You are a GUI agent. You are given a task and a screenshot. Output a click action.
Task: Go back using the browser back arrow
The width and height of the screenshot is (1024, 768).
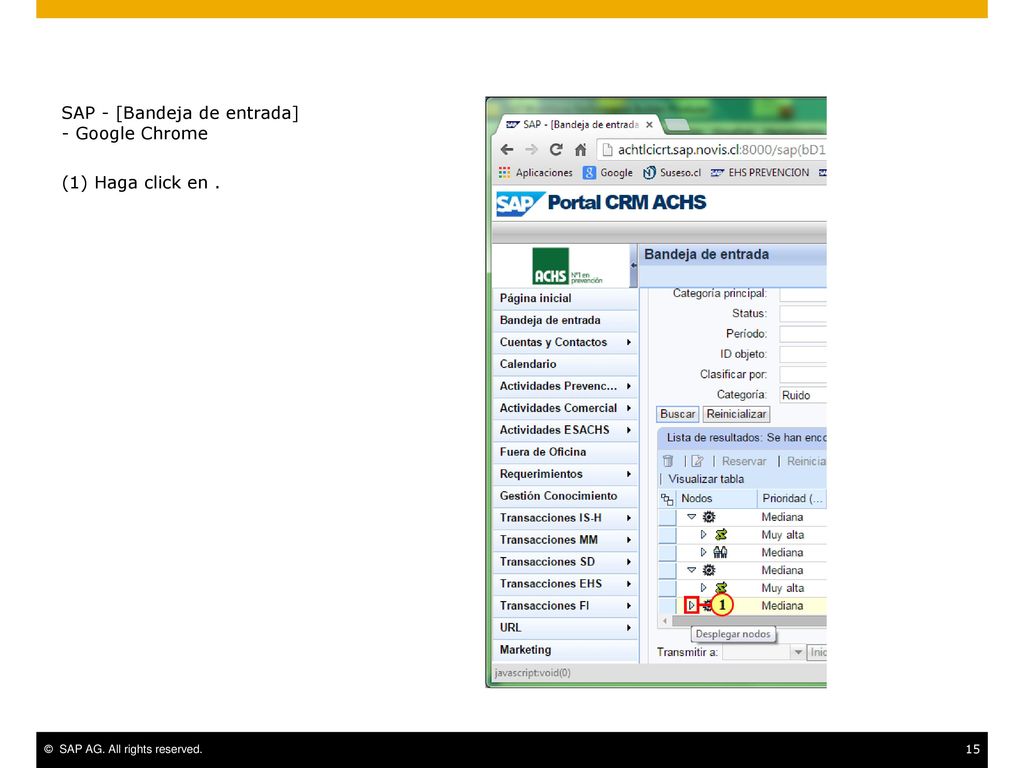click(x=507, y=150)
